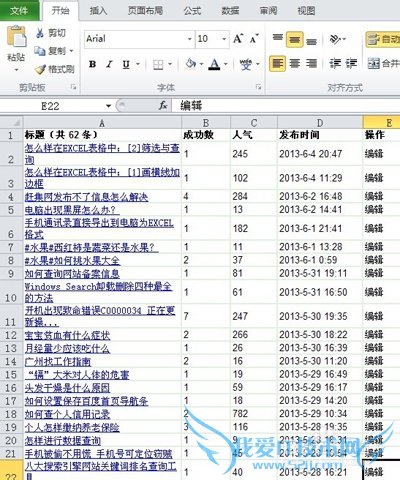This screenshot has height=480, width=400.
Task: Decrease font size with the small A icon
Action: pyautogui.click(x=254, y=39)
